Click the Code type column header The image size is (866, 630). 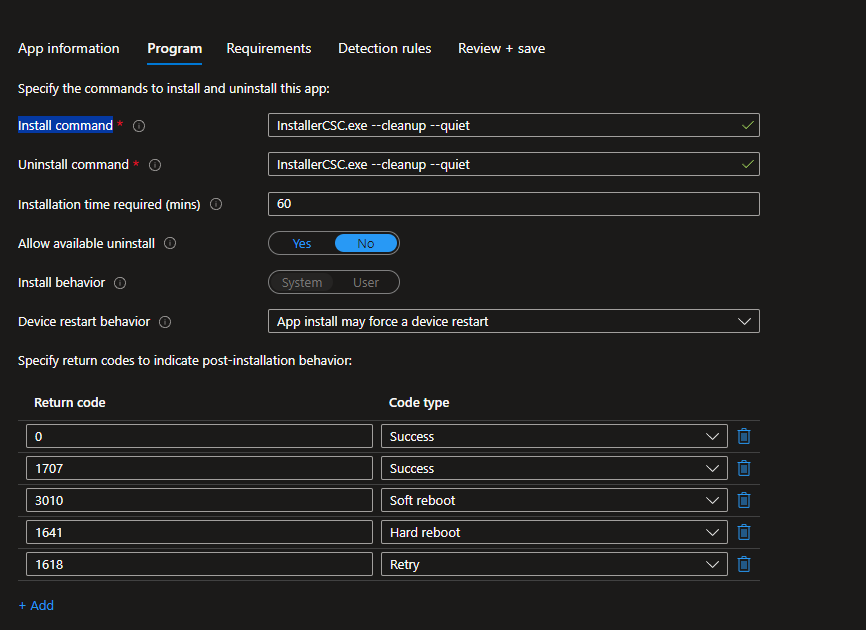(x=419, y=403)
